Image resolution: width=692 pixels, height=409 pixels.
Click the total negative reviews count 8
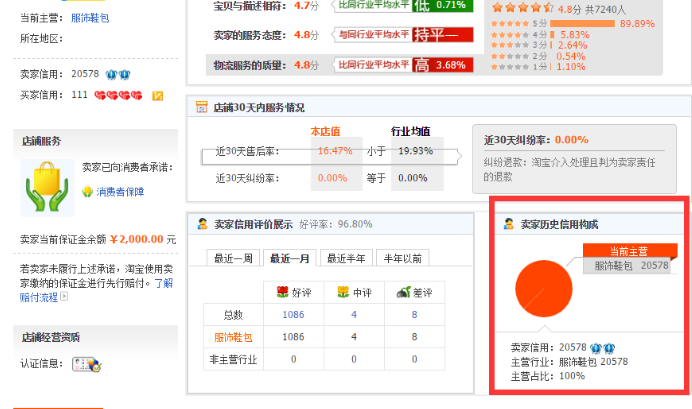coord(414,315)
